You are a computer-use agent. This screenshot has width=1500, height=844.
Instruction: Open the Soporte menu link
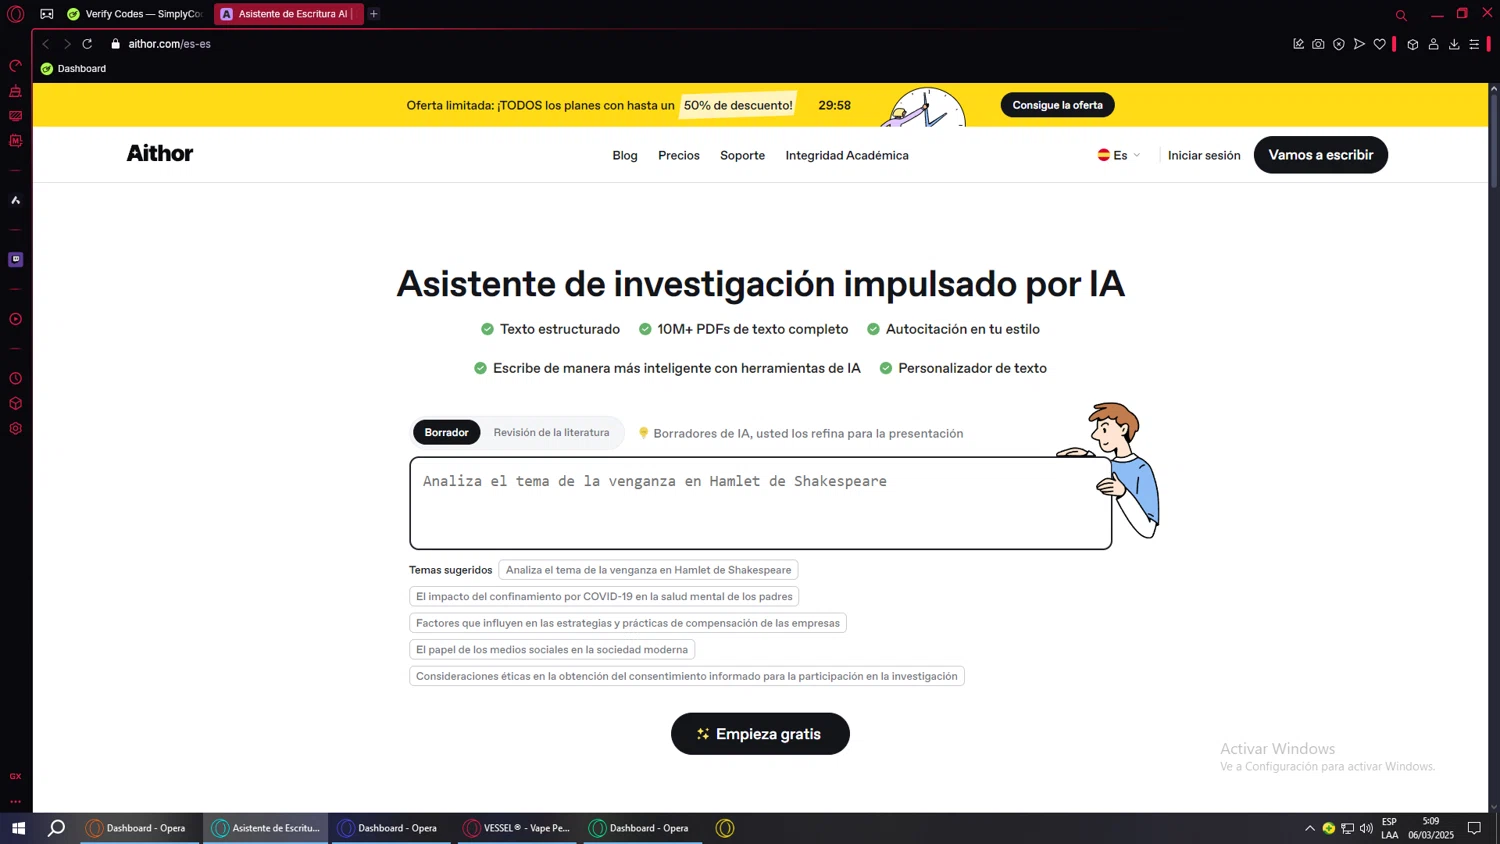(x=742, y=155)
